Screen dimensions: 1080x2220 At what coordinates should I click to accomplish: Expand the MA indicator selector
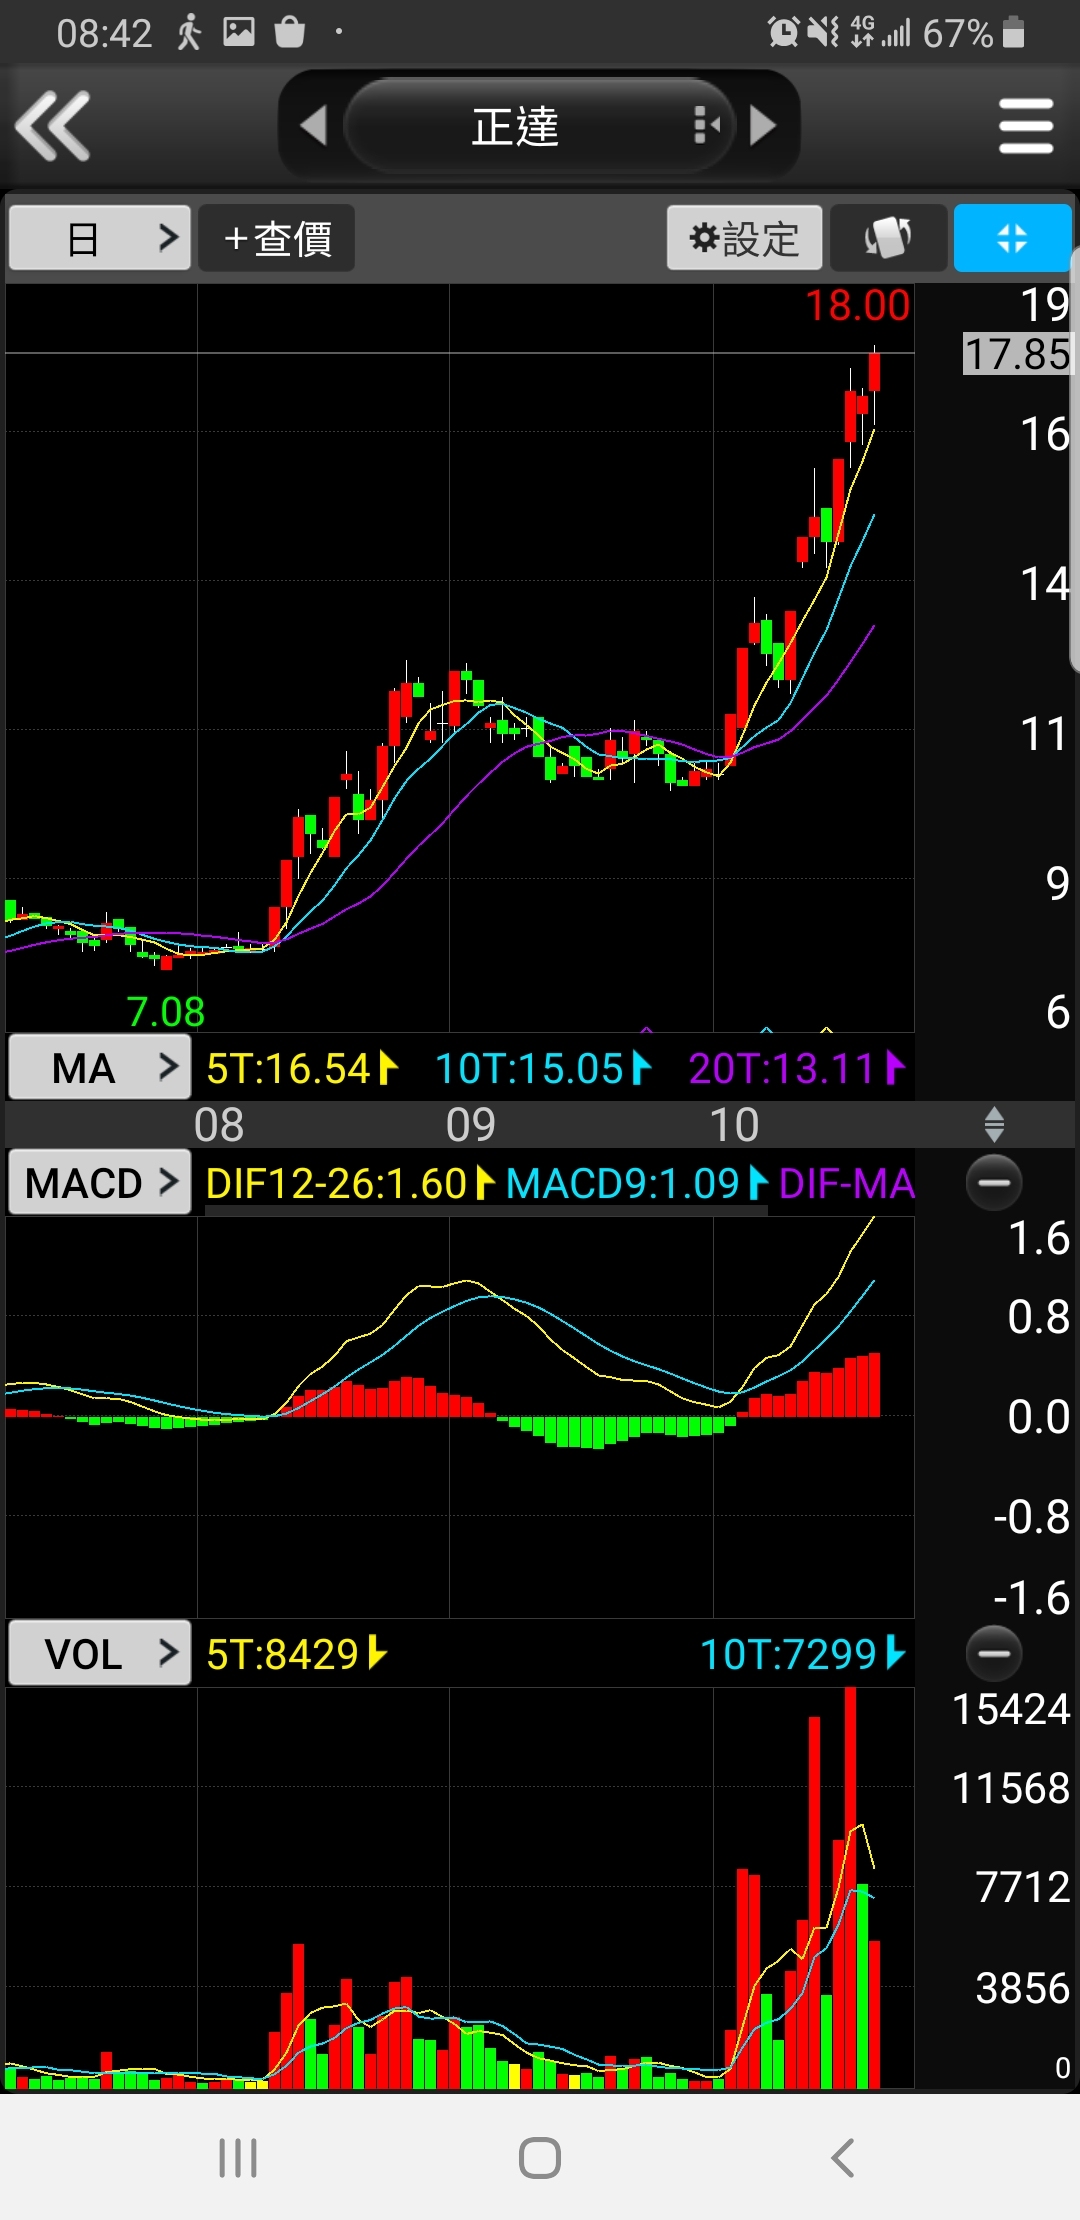99,1068
